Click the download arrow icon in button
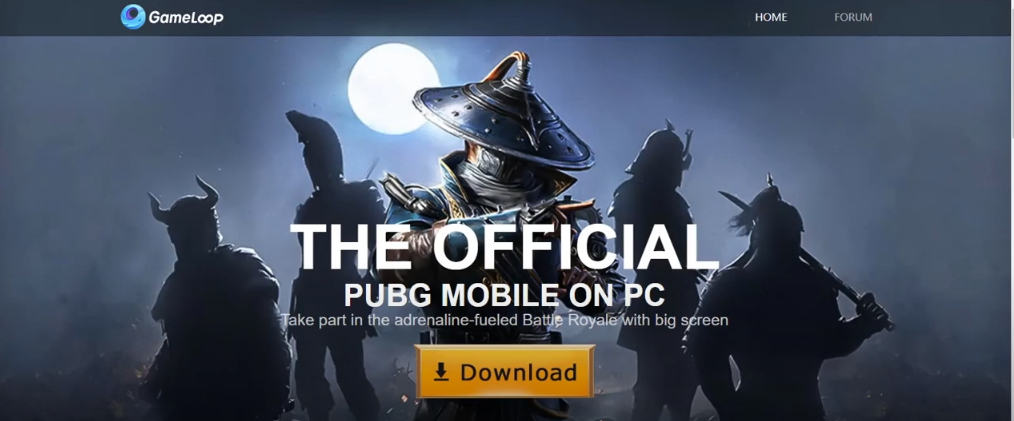The width and height of the screenshot is (1014, 421). 441,372
